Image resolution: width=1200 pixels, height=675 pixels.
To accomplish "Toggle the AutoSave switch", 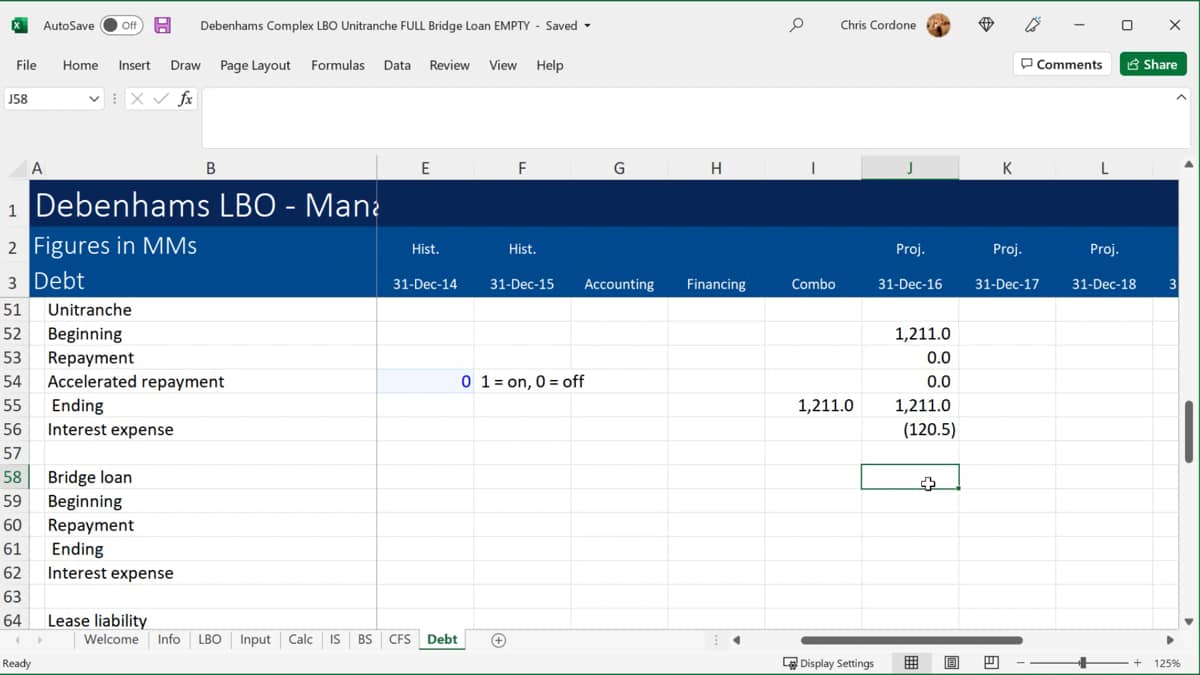I will (122, 25).
